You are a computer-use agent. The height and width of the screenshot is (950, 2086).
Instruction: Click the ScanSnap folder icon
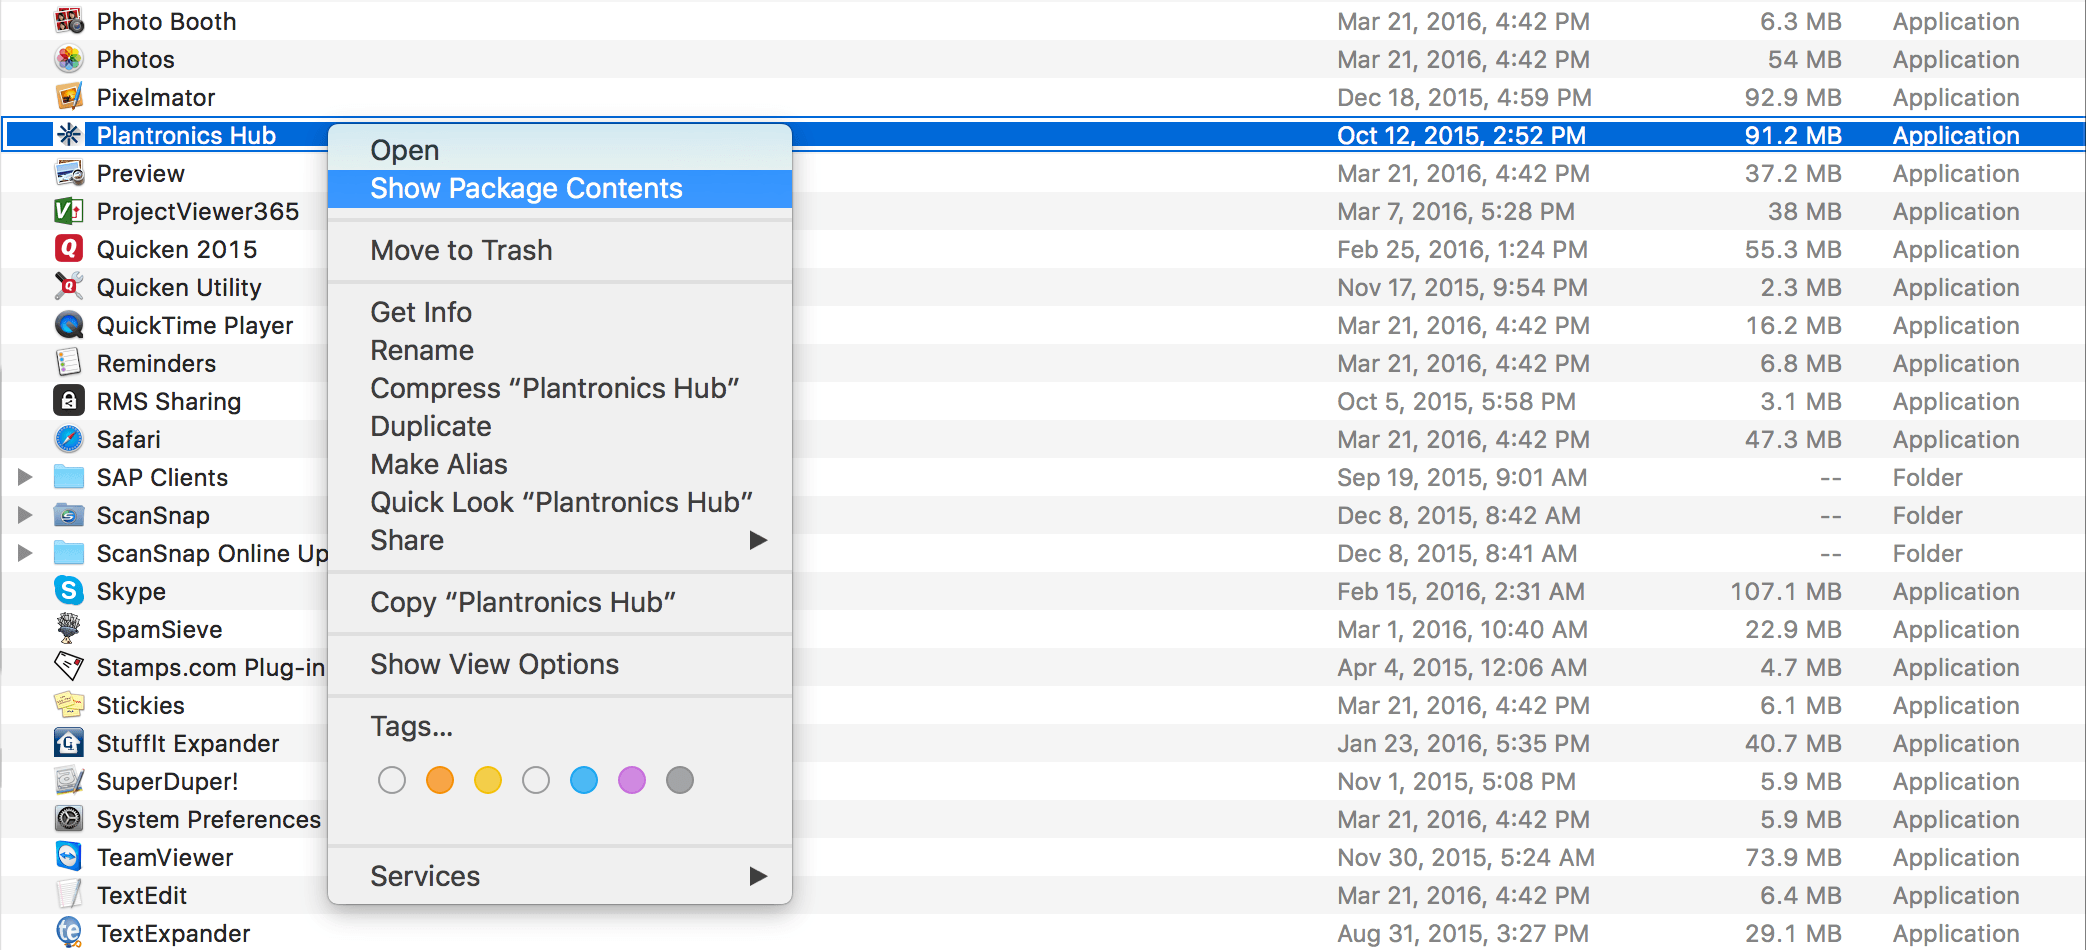[69, 515]
